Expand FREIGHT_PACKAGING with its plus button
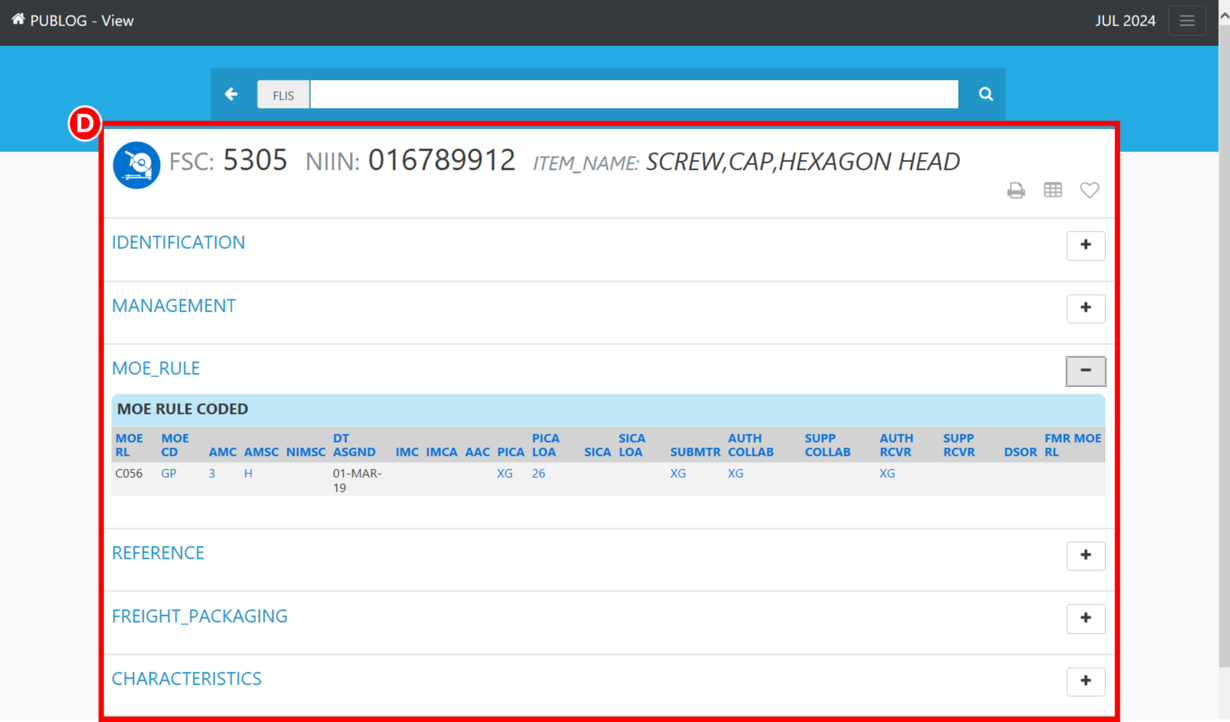1230x722 pixels. click(1086, 618)
